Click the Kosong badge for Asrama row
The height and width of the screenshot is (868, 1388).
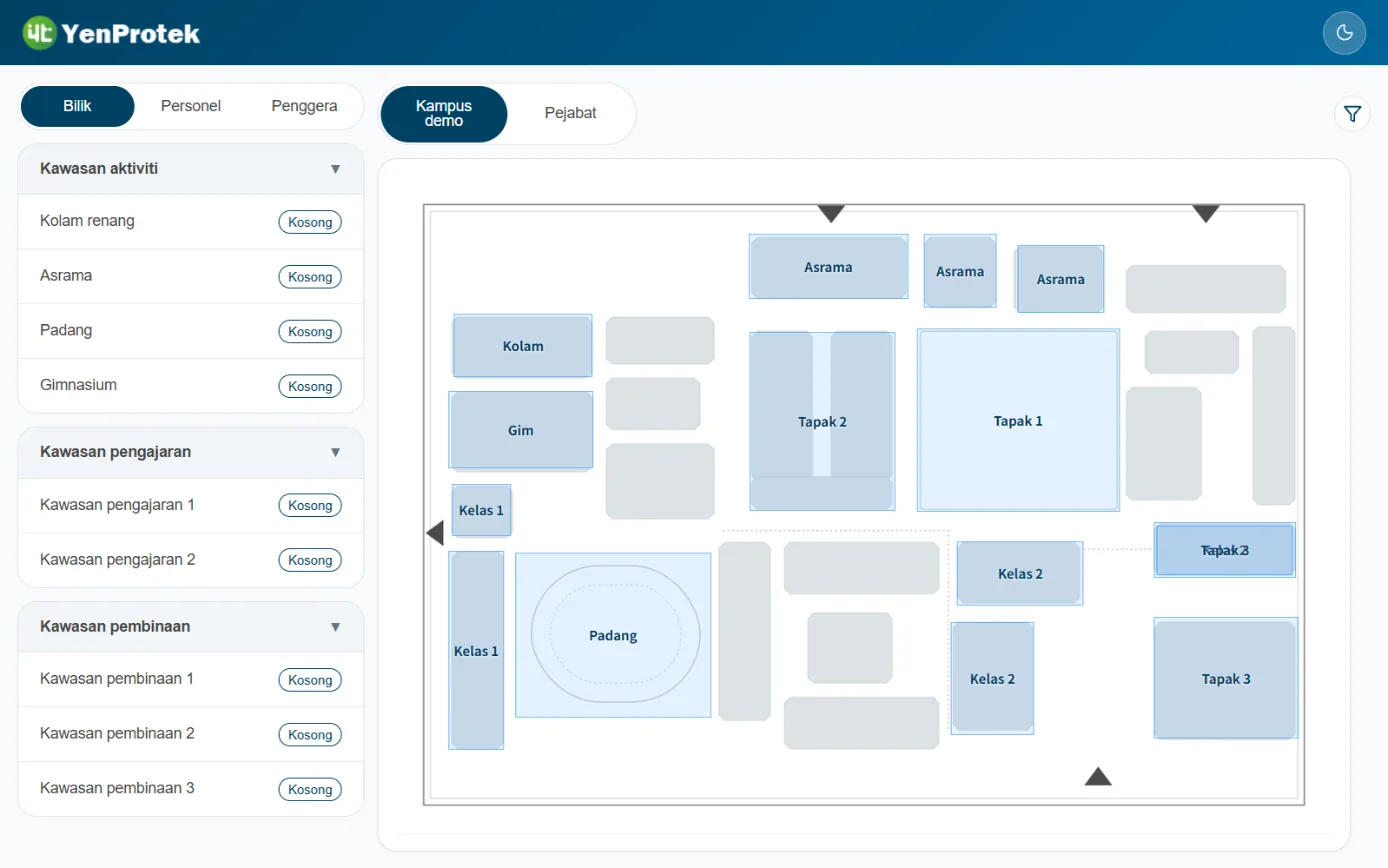[310, 276]
